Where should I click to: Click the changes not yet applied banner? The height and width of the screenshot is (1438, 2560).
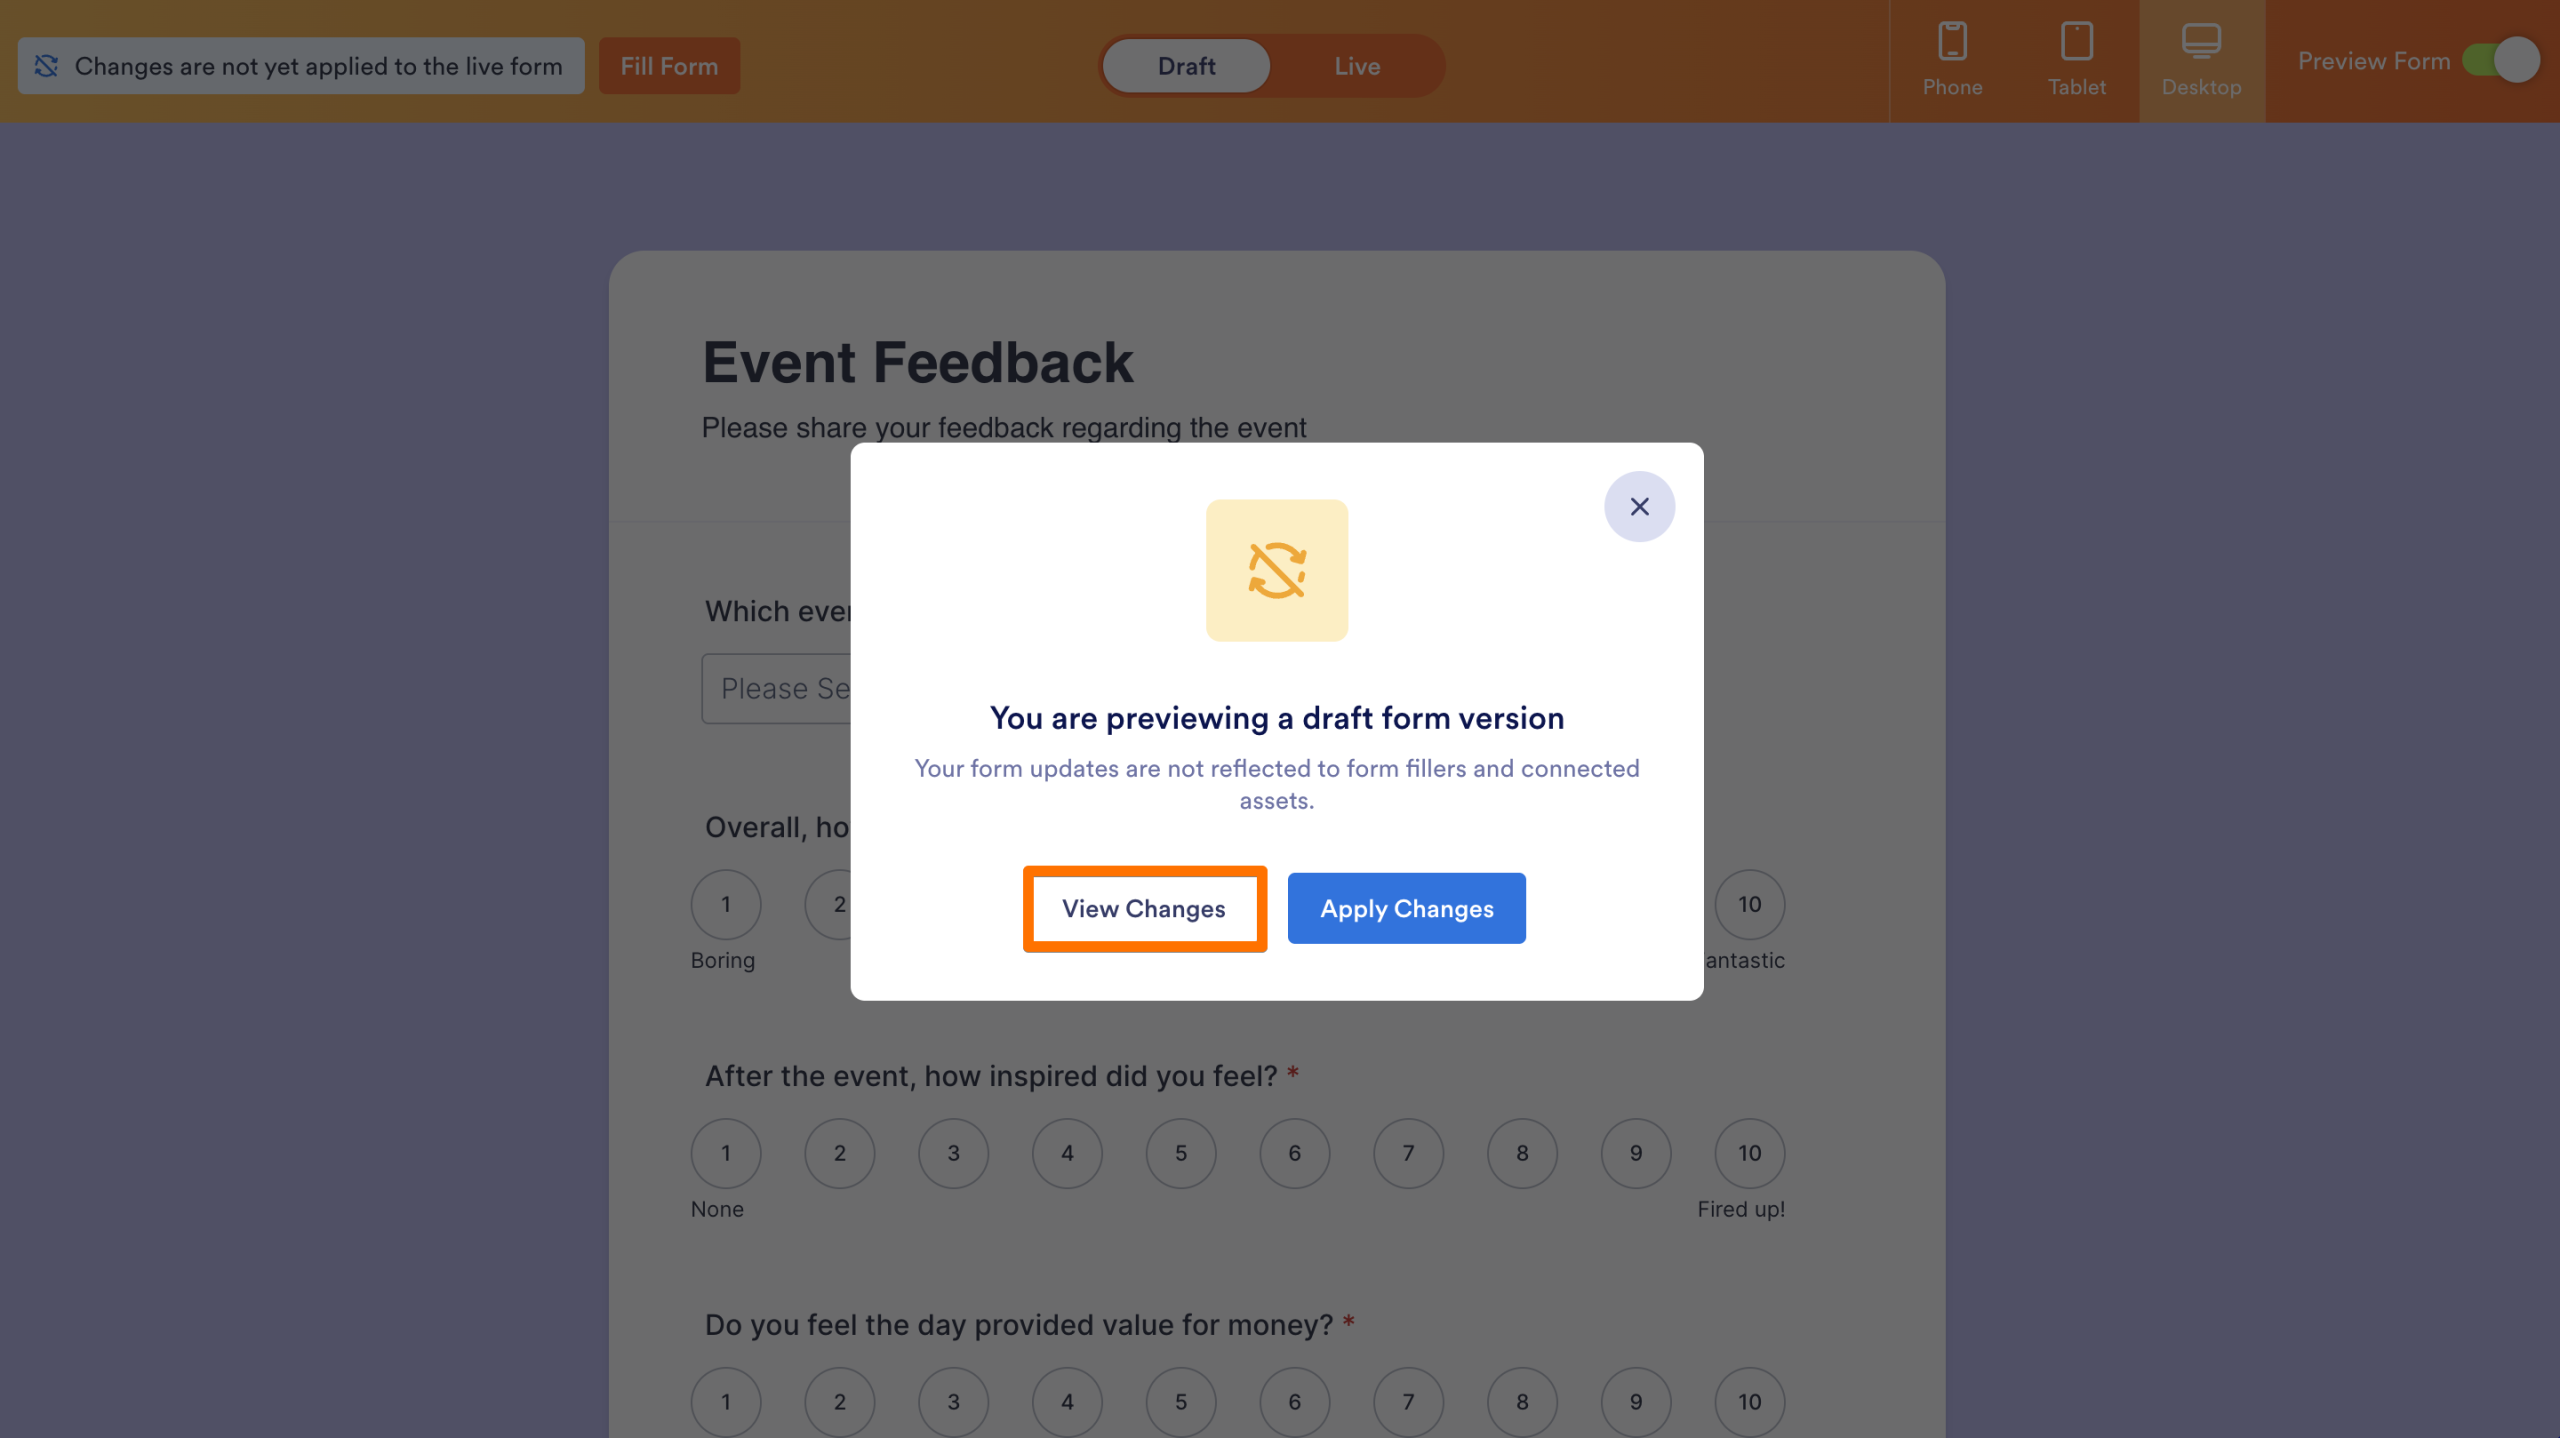(x=300, y=65)
